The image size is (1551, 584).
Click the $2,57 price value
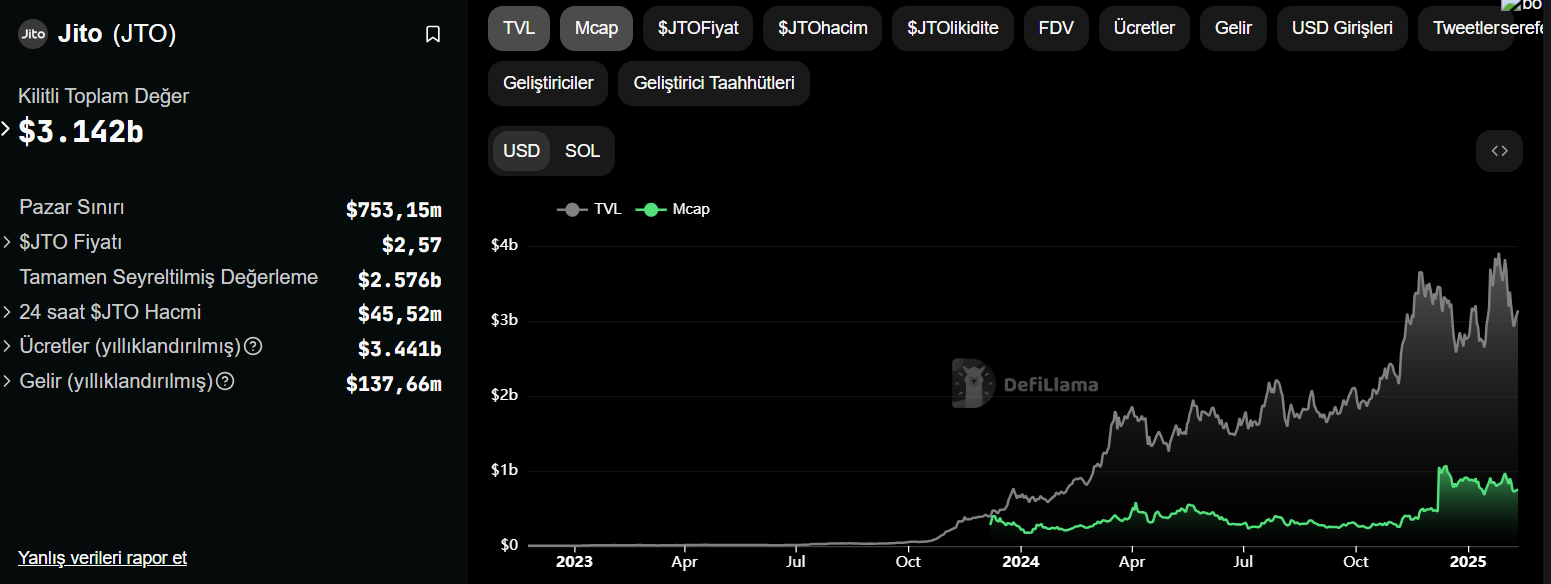click(x=411, y=245)
